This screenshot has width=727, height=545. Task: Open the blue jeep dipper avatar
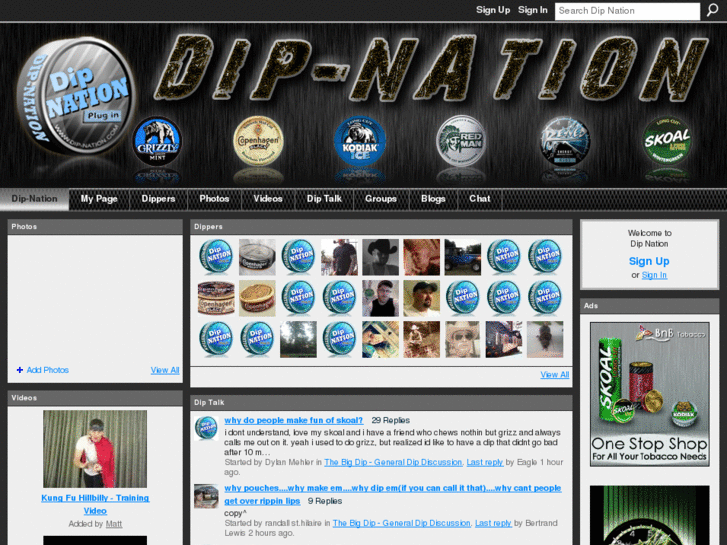[x=463, y=257]
